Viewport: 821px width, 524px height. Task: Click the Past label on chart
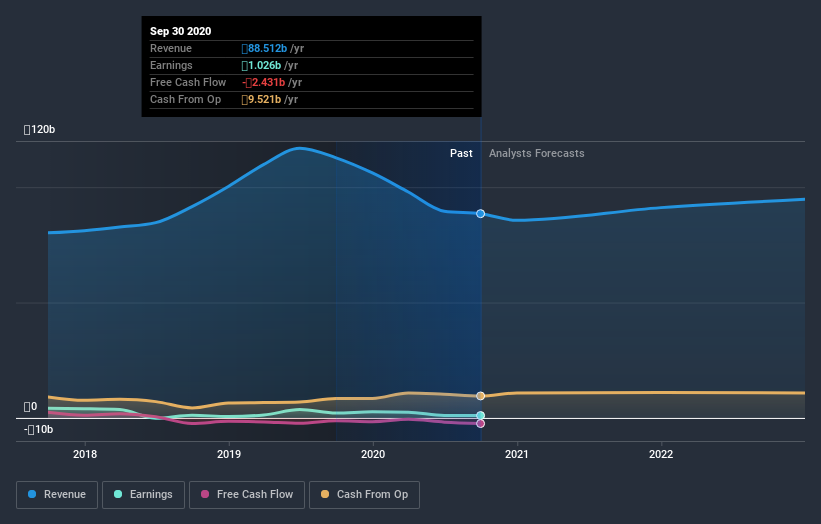pos(461,153)
